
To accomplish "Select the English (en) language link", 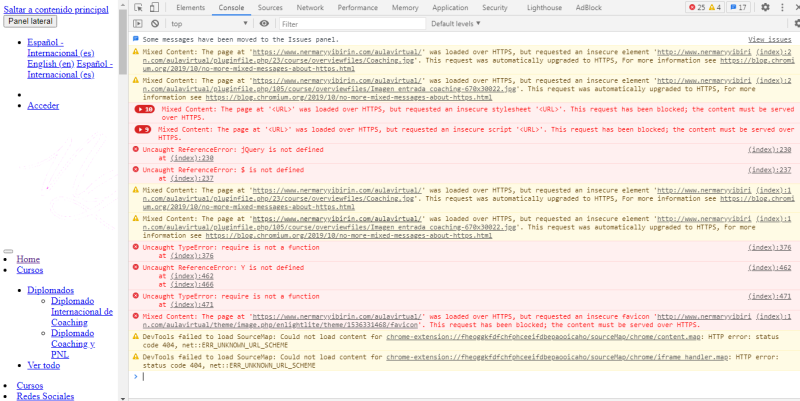I will [51, 64].
